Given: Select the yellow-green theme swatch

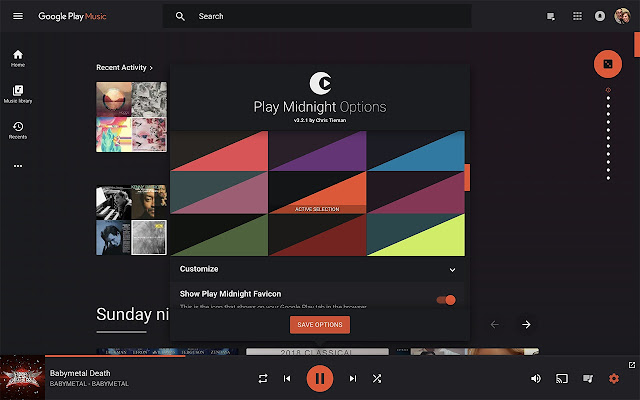Looking at the screenshot, I should click(416, 235).
